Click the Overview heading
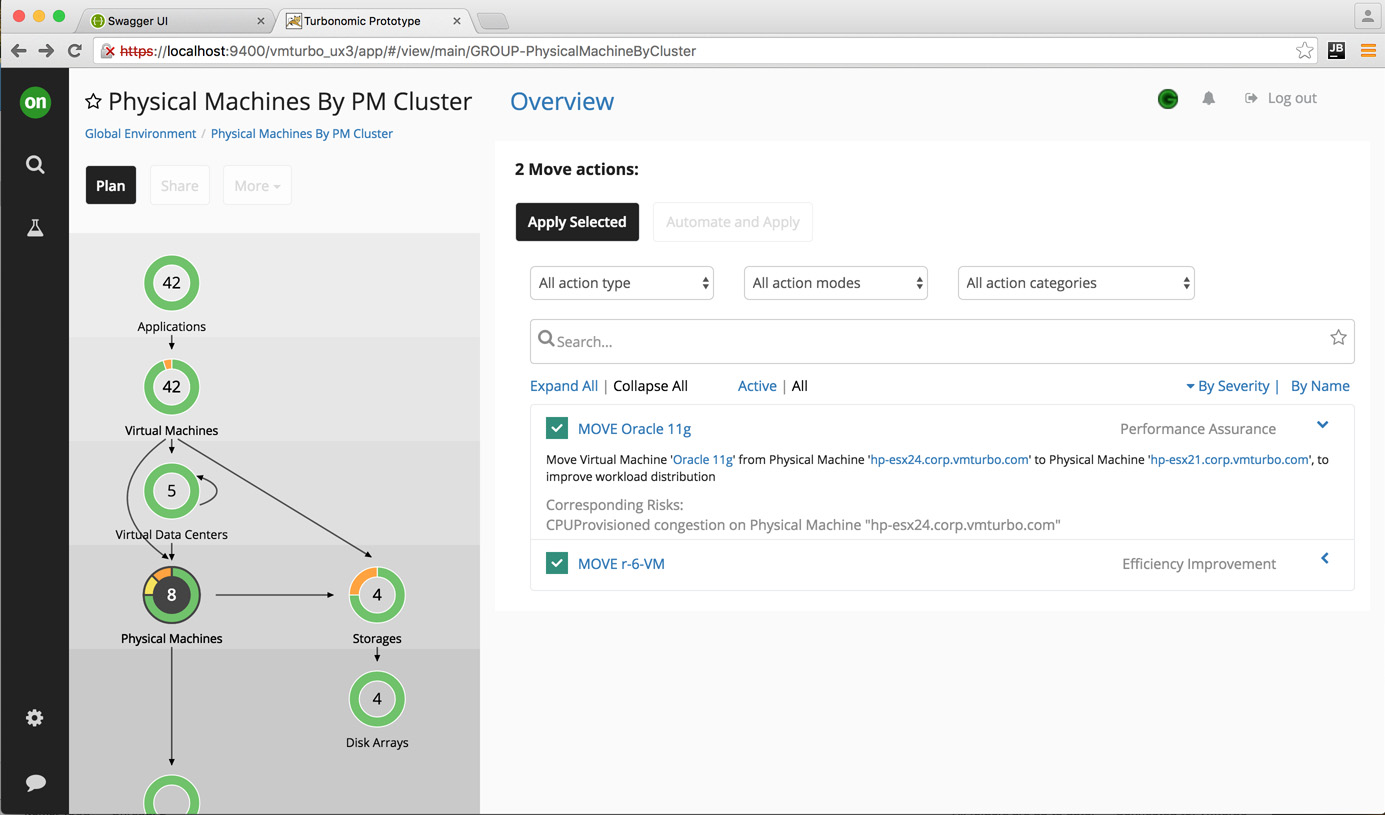 (x=562, y=101)
